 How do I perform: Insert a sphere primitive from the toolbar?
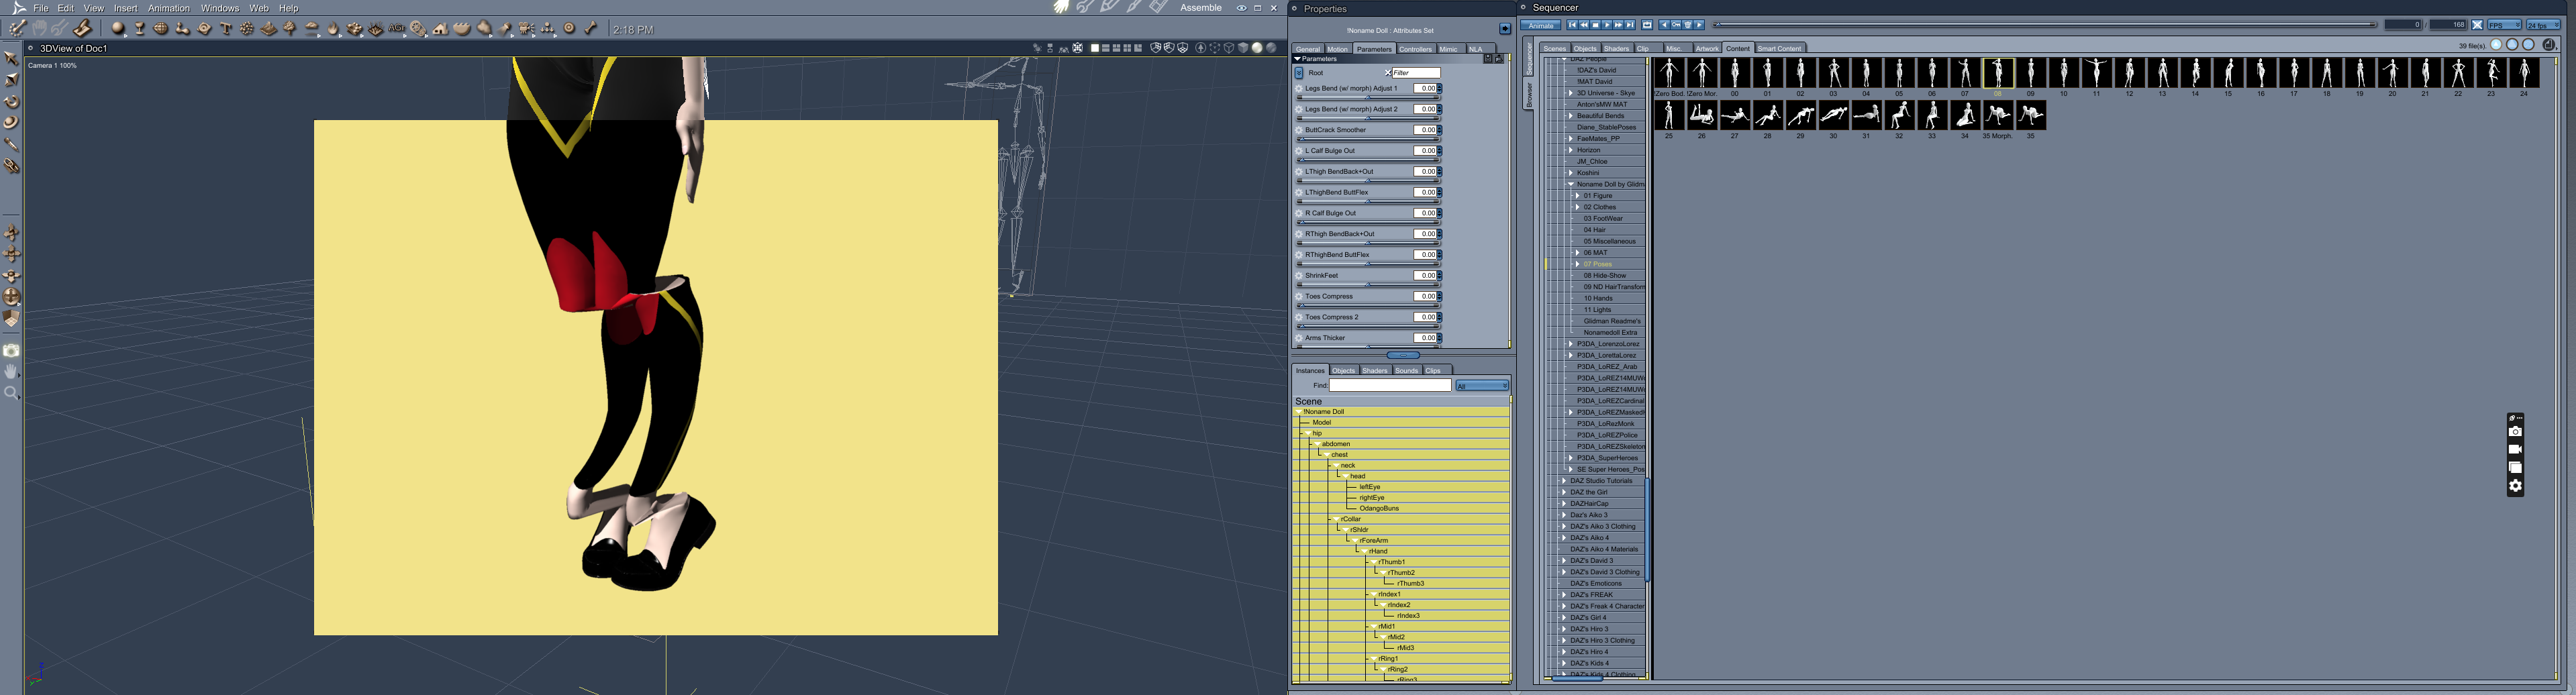pyautogui.click(x=118, y=29)
